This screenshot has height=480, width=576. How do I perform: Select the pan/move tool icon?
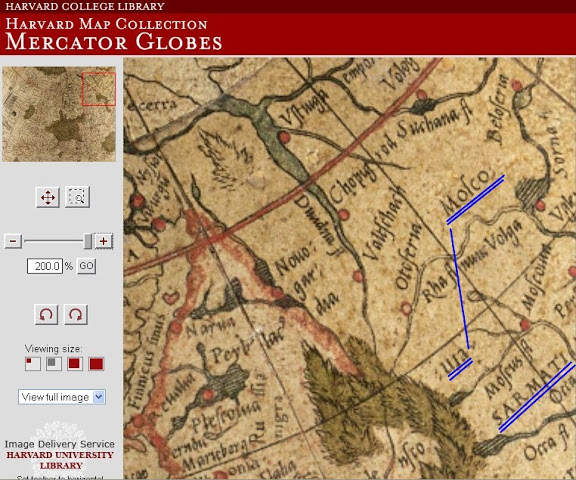[48, 197]
